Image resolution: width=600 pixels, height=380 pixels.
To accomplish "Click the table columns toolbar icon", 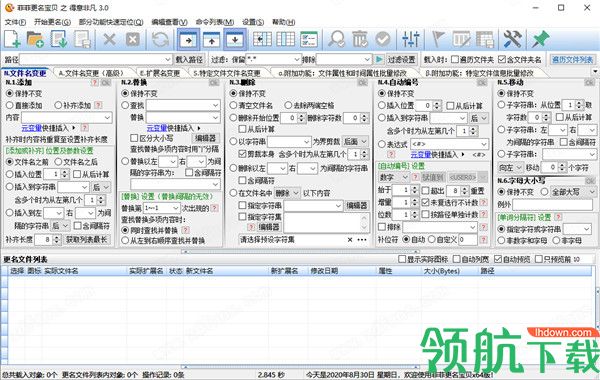I will click(285, 39).
